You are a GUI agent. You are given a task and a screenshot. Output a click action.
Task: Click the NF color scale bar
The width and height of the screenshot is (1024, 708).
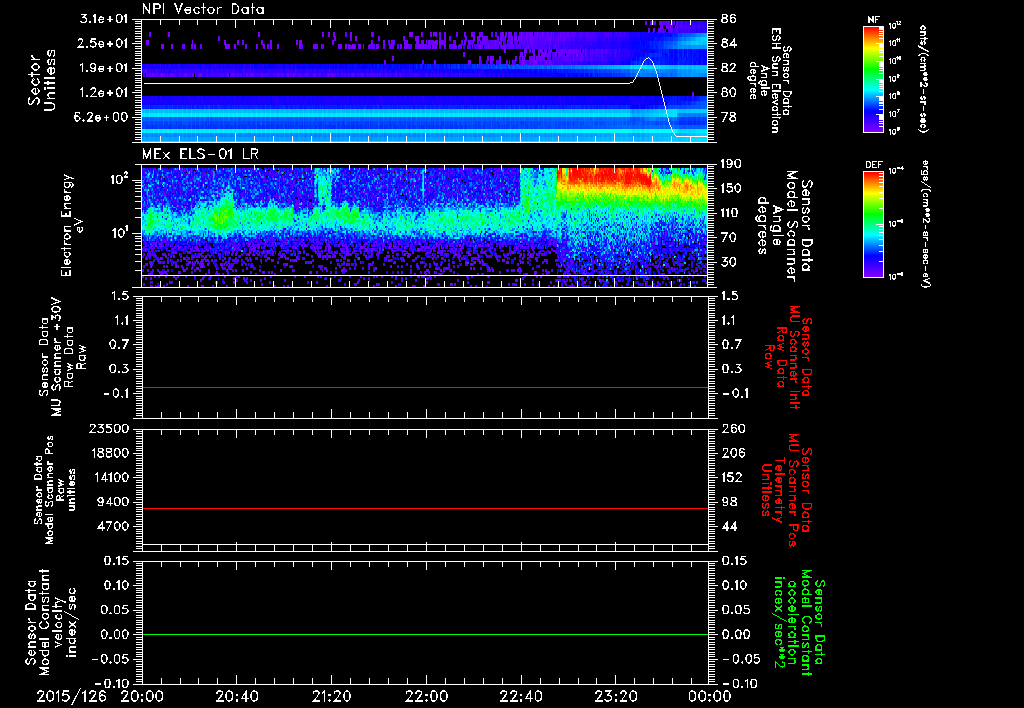pos(870,79)
